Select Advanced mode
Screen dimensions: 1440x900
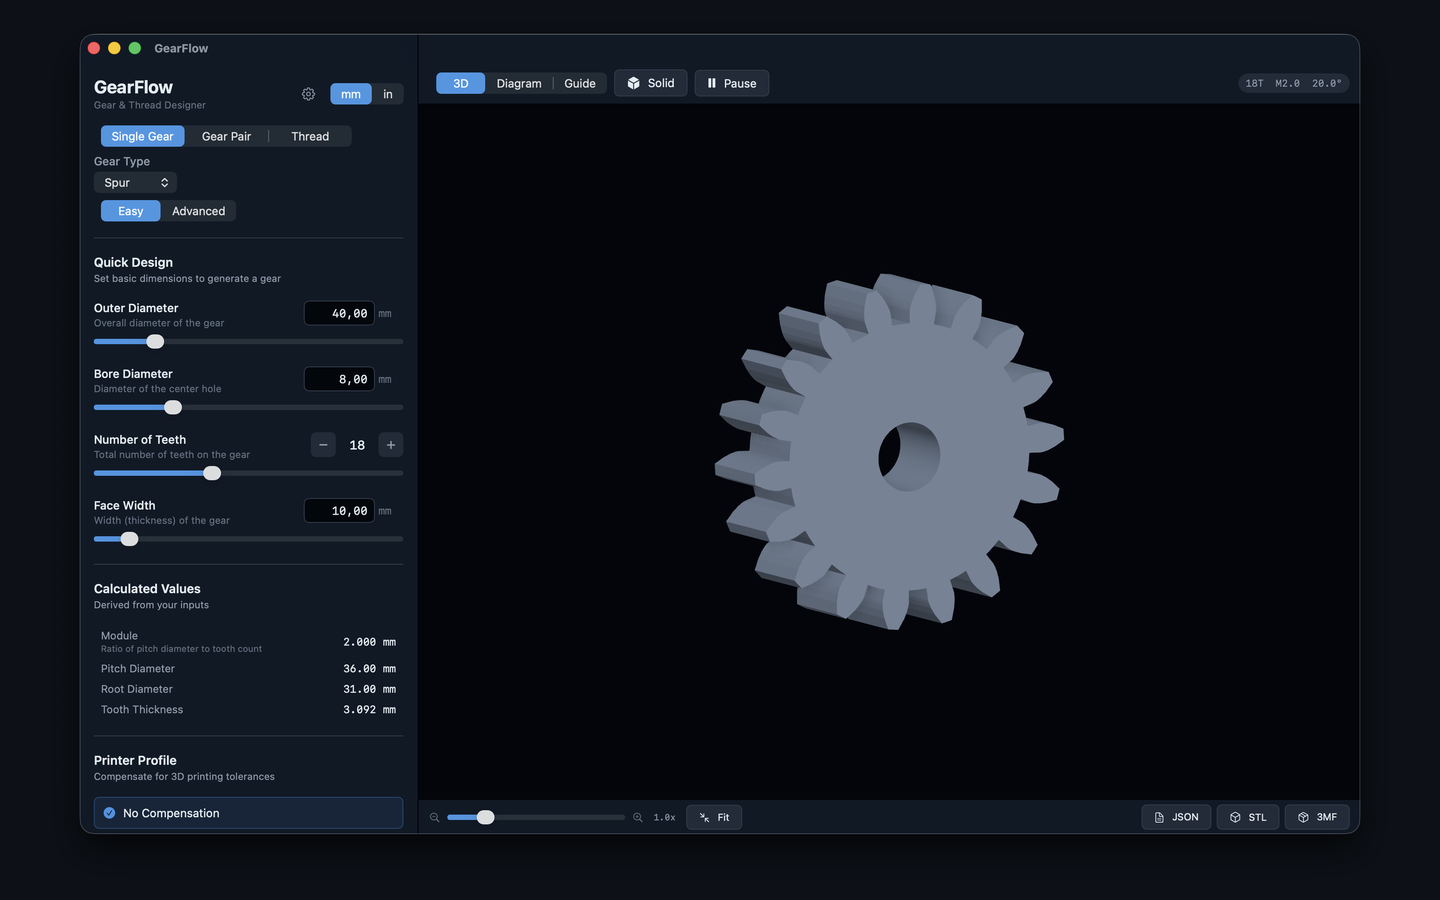(198, 211)
